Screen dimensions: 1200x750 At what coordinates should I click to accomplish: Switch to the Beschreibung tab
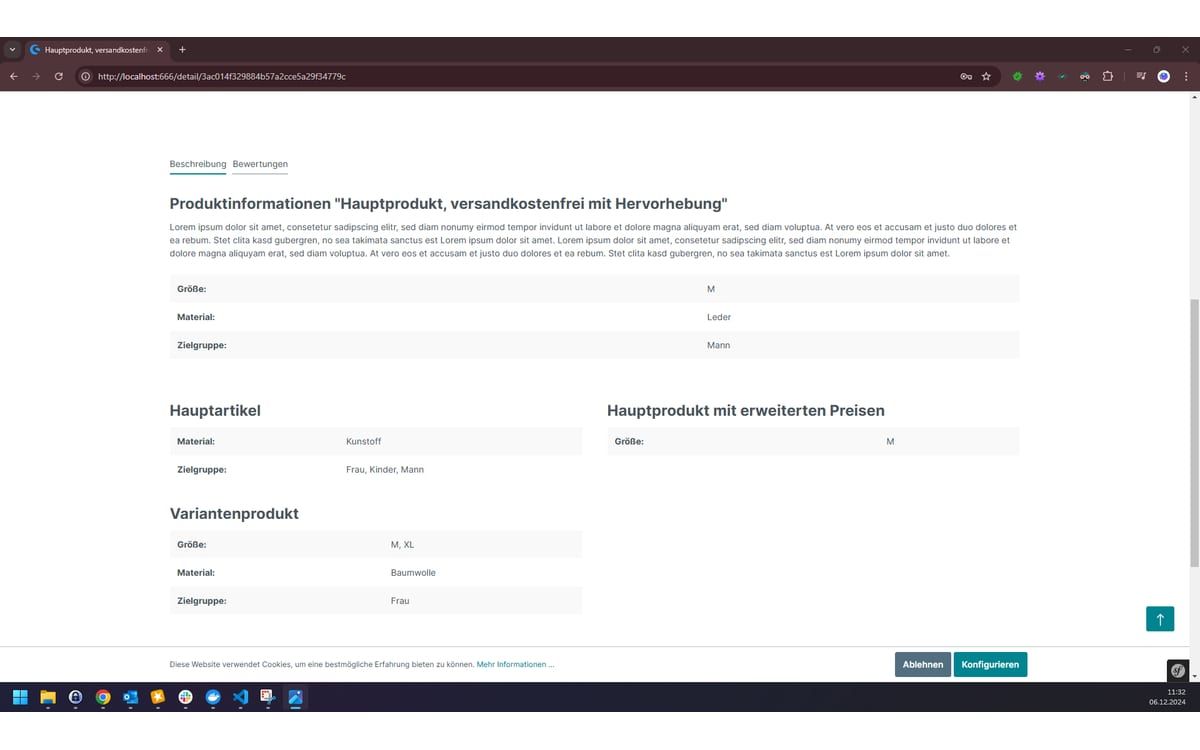pyautogui.click(x=198, y=164)
